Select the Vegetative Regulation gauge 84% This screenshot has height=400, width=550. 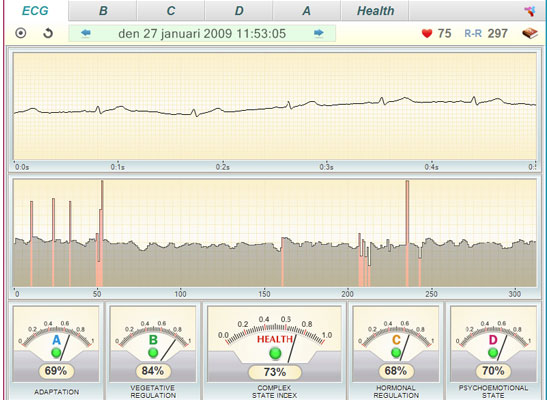[153, 344]
